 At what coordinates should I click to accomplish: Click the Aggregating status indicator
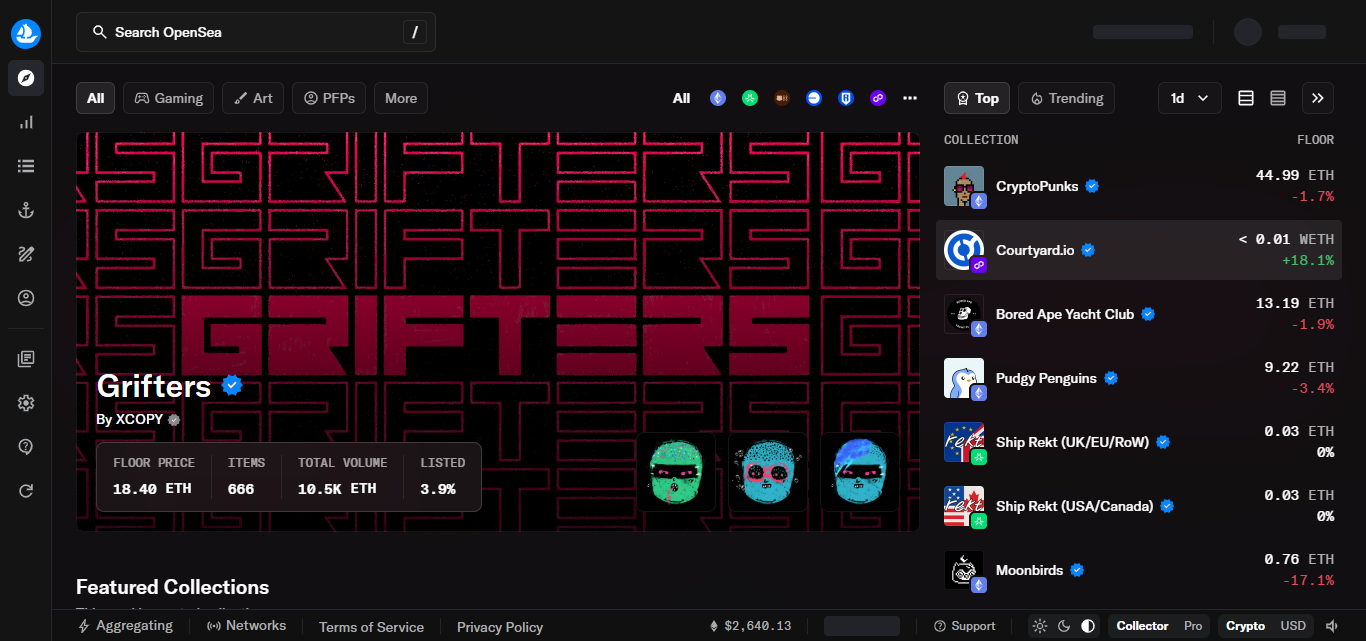click(125, 626)
